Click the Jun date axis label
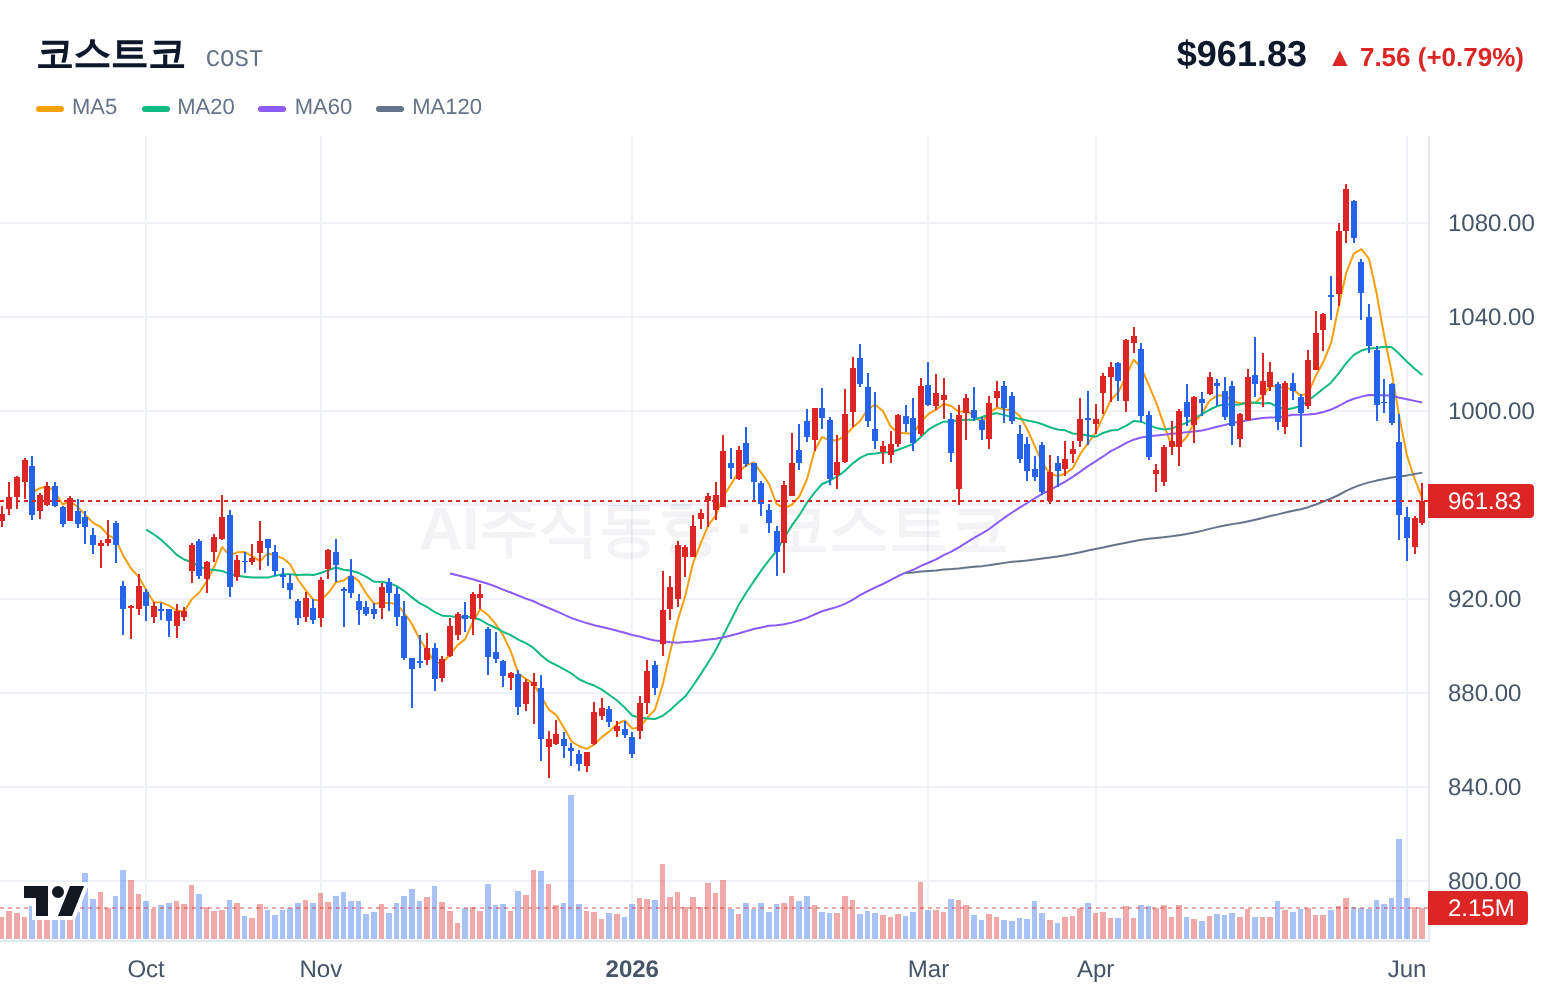Screen dimensions: 1560x996 1407,969
